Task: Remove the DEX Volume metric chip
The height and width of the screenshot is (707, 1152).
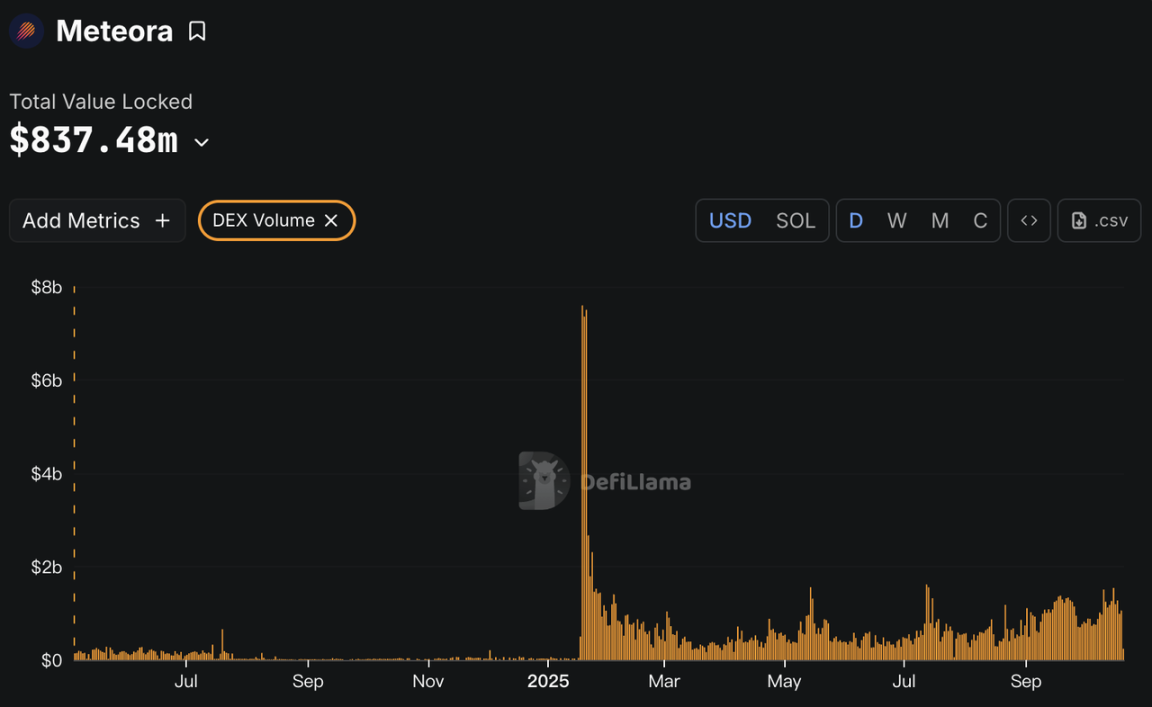Action: 331,221
